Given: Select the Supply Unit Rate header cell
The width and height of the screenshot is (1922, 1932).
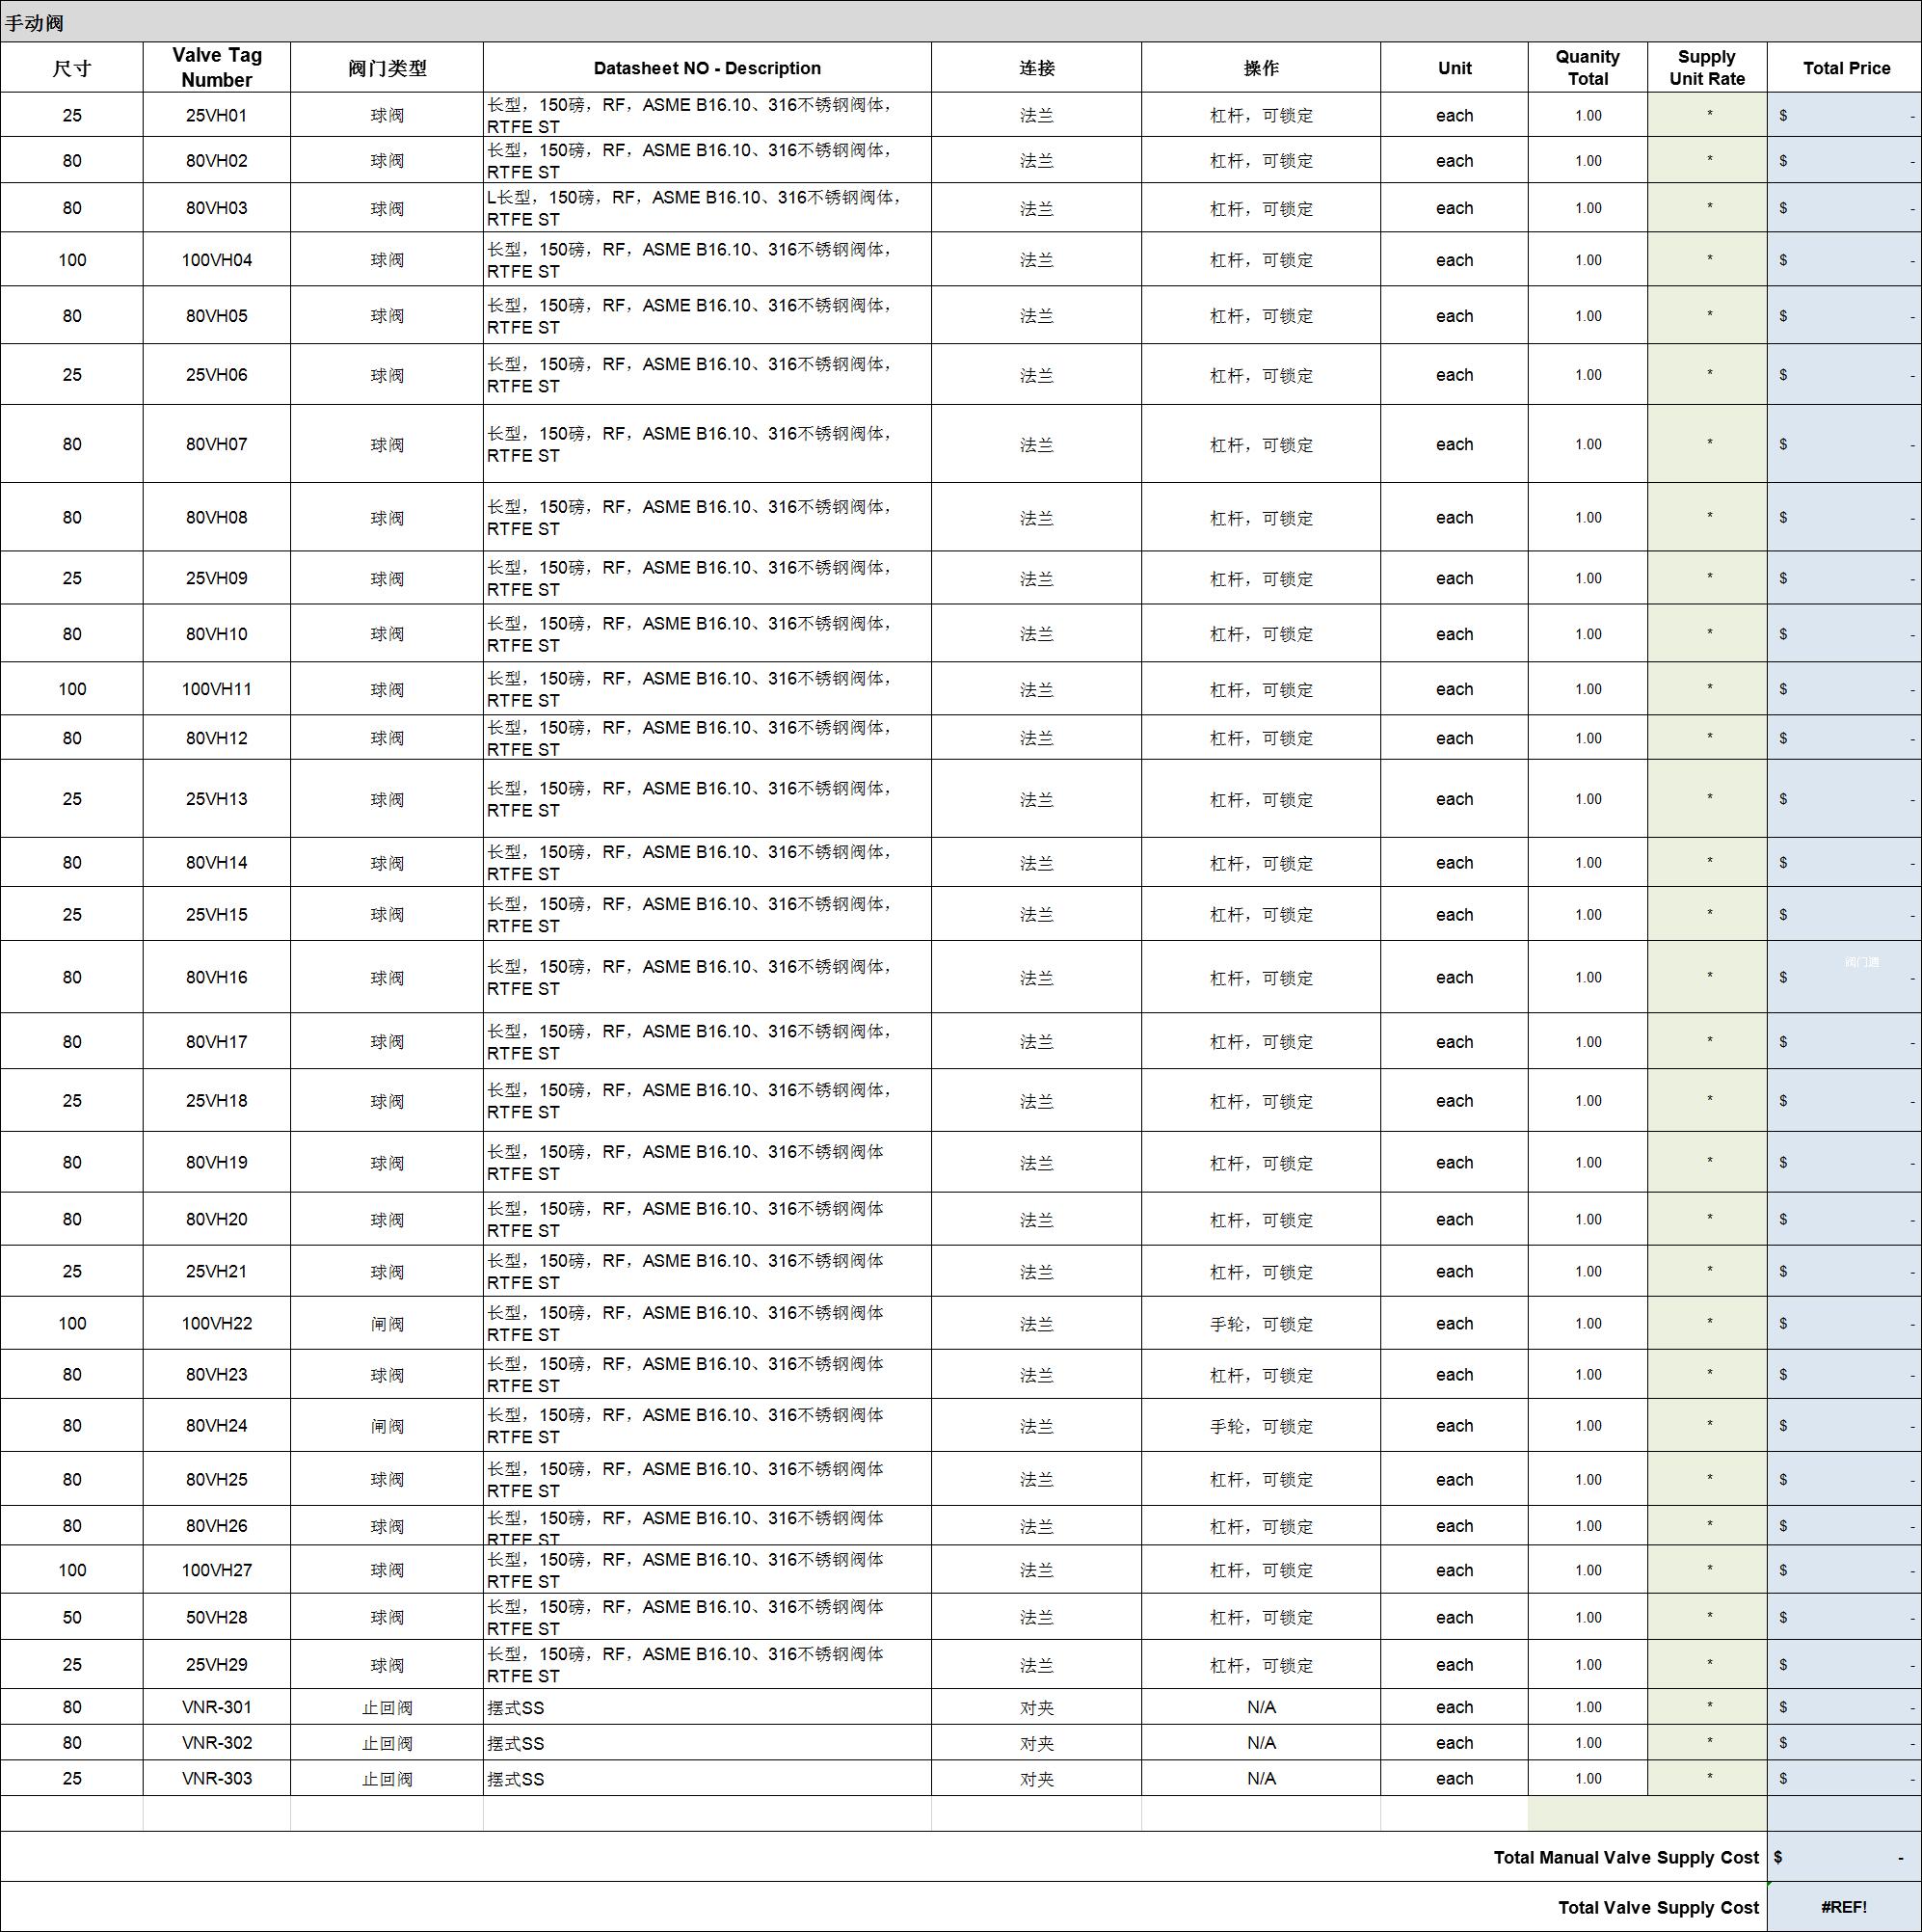Looking at the screenshot, I should 1706,67.
